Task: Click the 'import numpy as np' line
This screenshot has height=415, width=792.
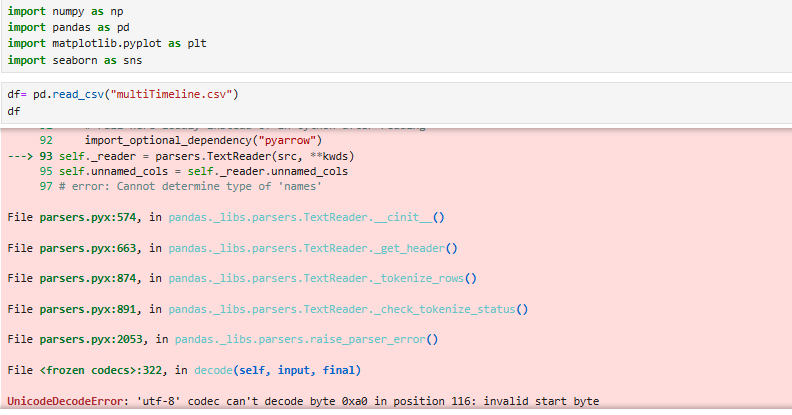Action: point(65,11)
